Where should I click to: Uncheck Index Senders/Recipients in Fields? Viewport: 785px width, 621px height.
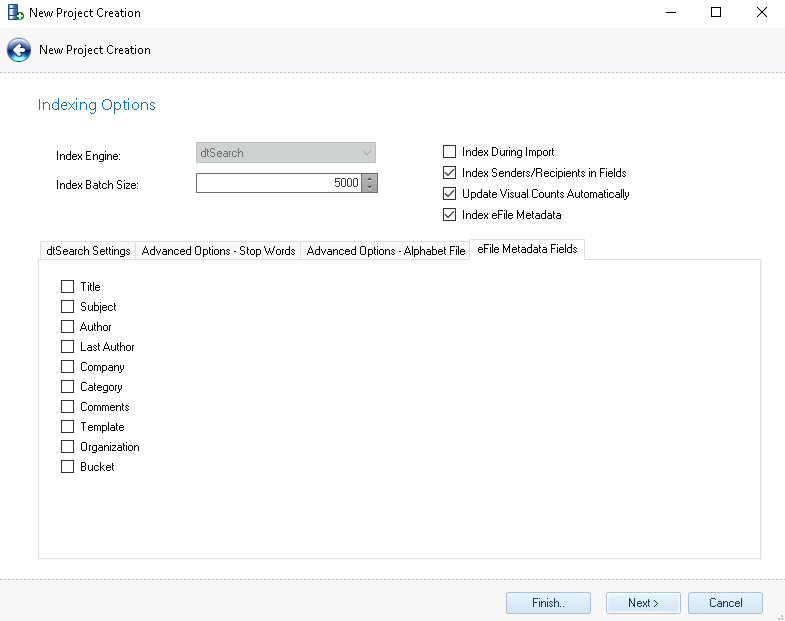[449, 173]
